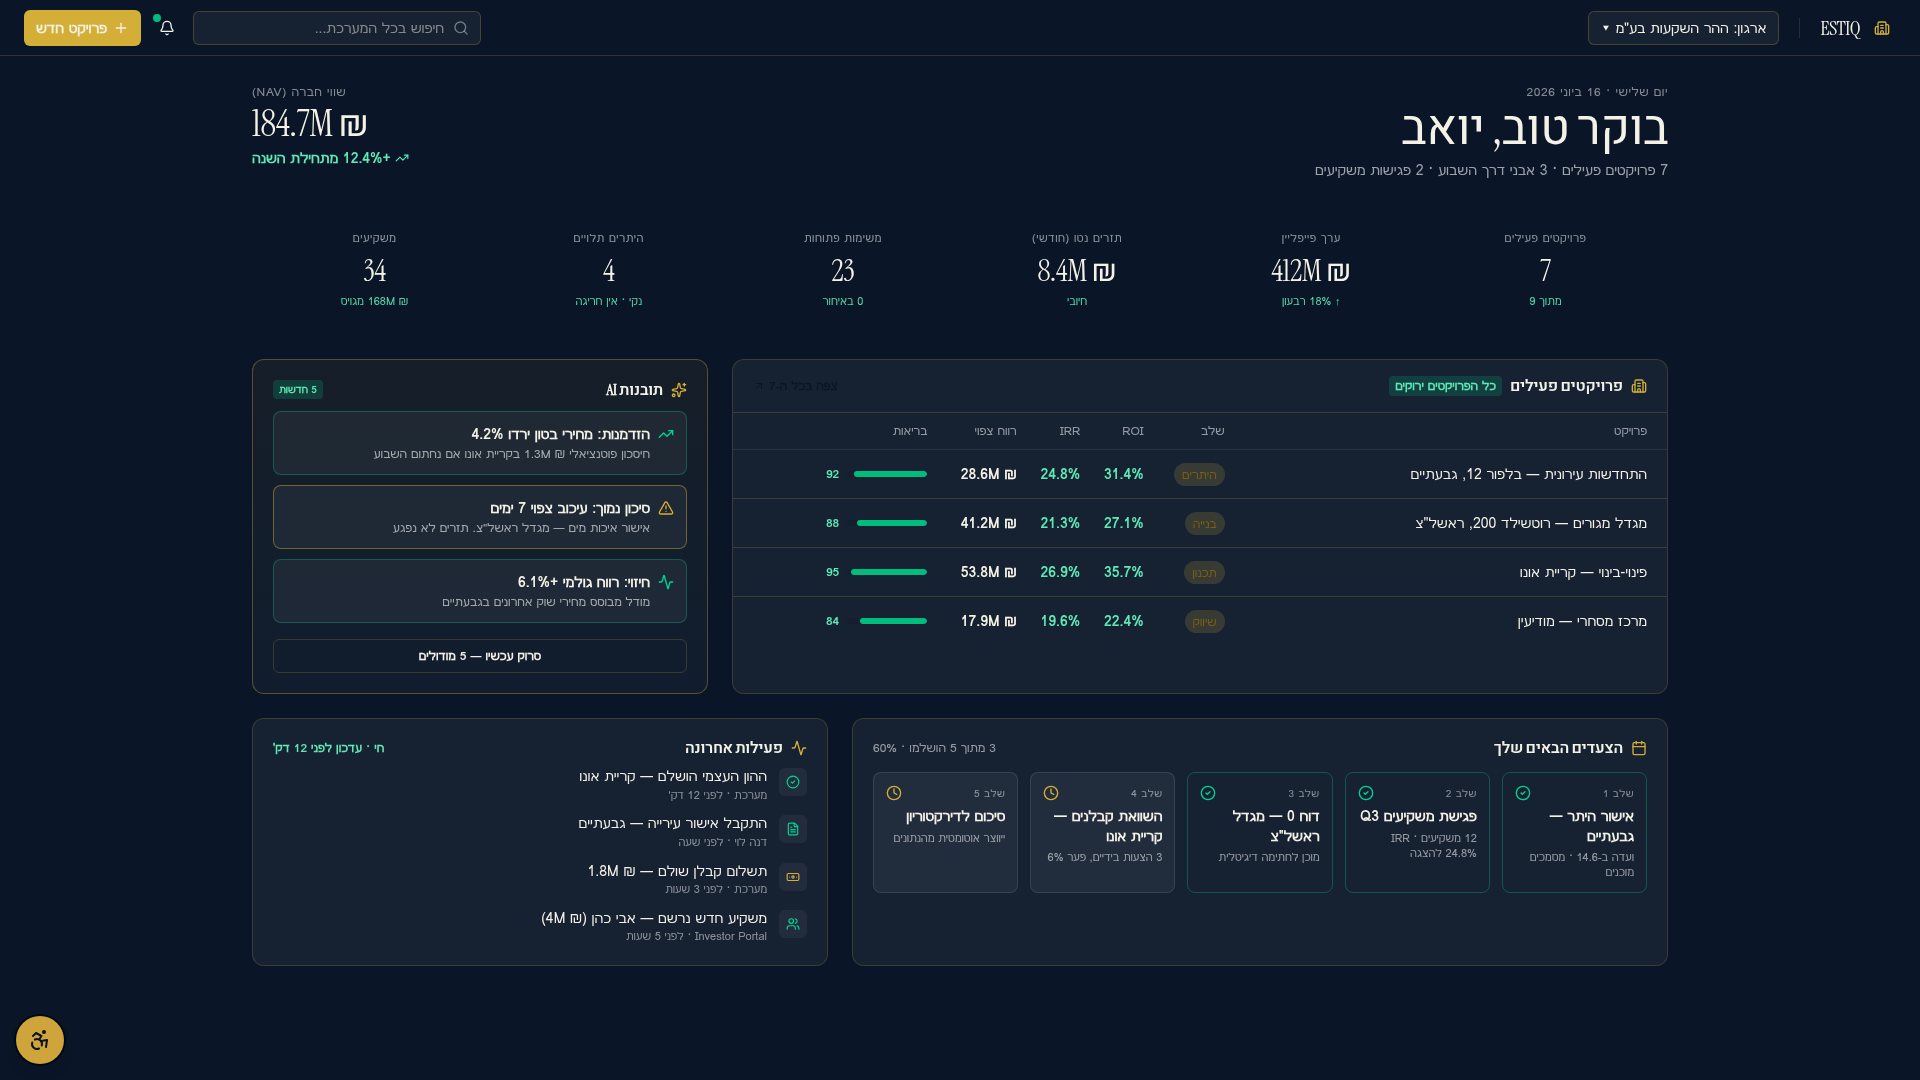
Task: Open the accessibility widget button
Action: click(40, 1040)
